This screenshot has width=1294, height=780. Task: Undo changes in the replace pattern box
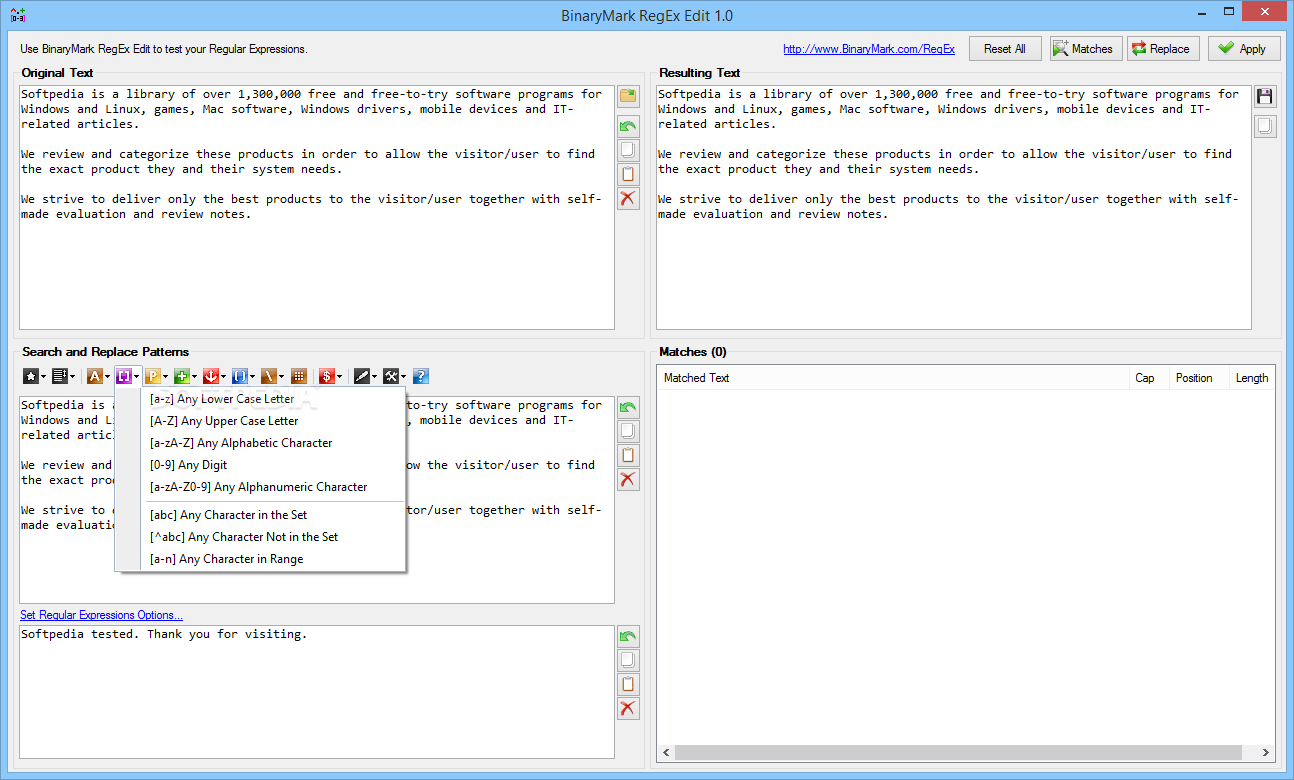628,637
